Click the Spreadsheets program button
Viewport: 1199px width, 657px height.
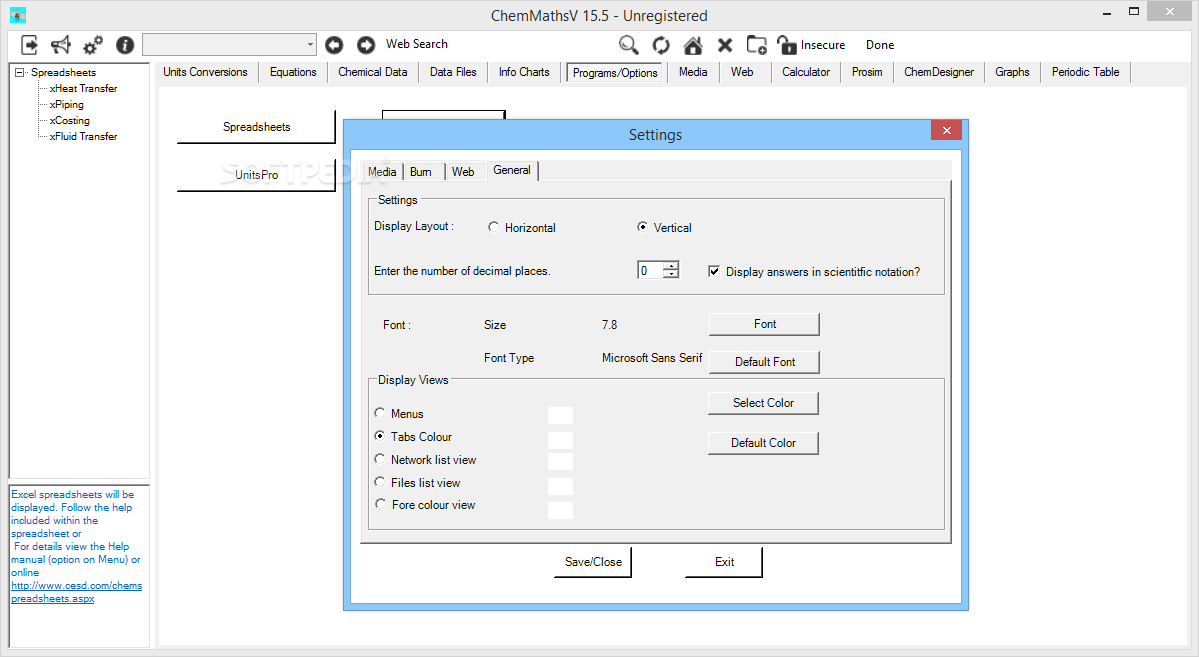tap(256, 127)
